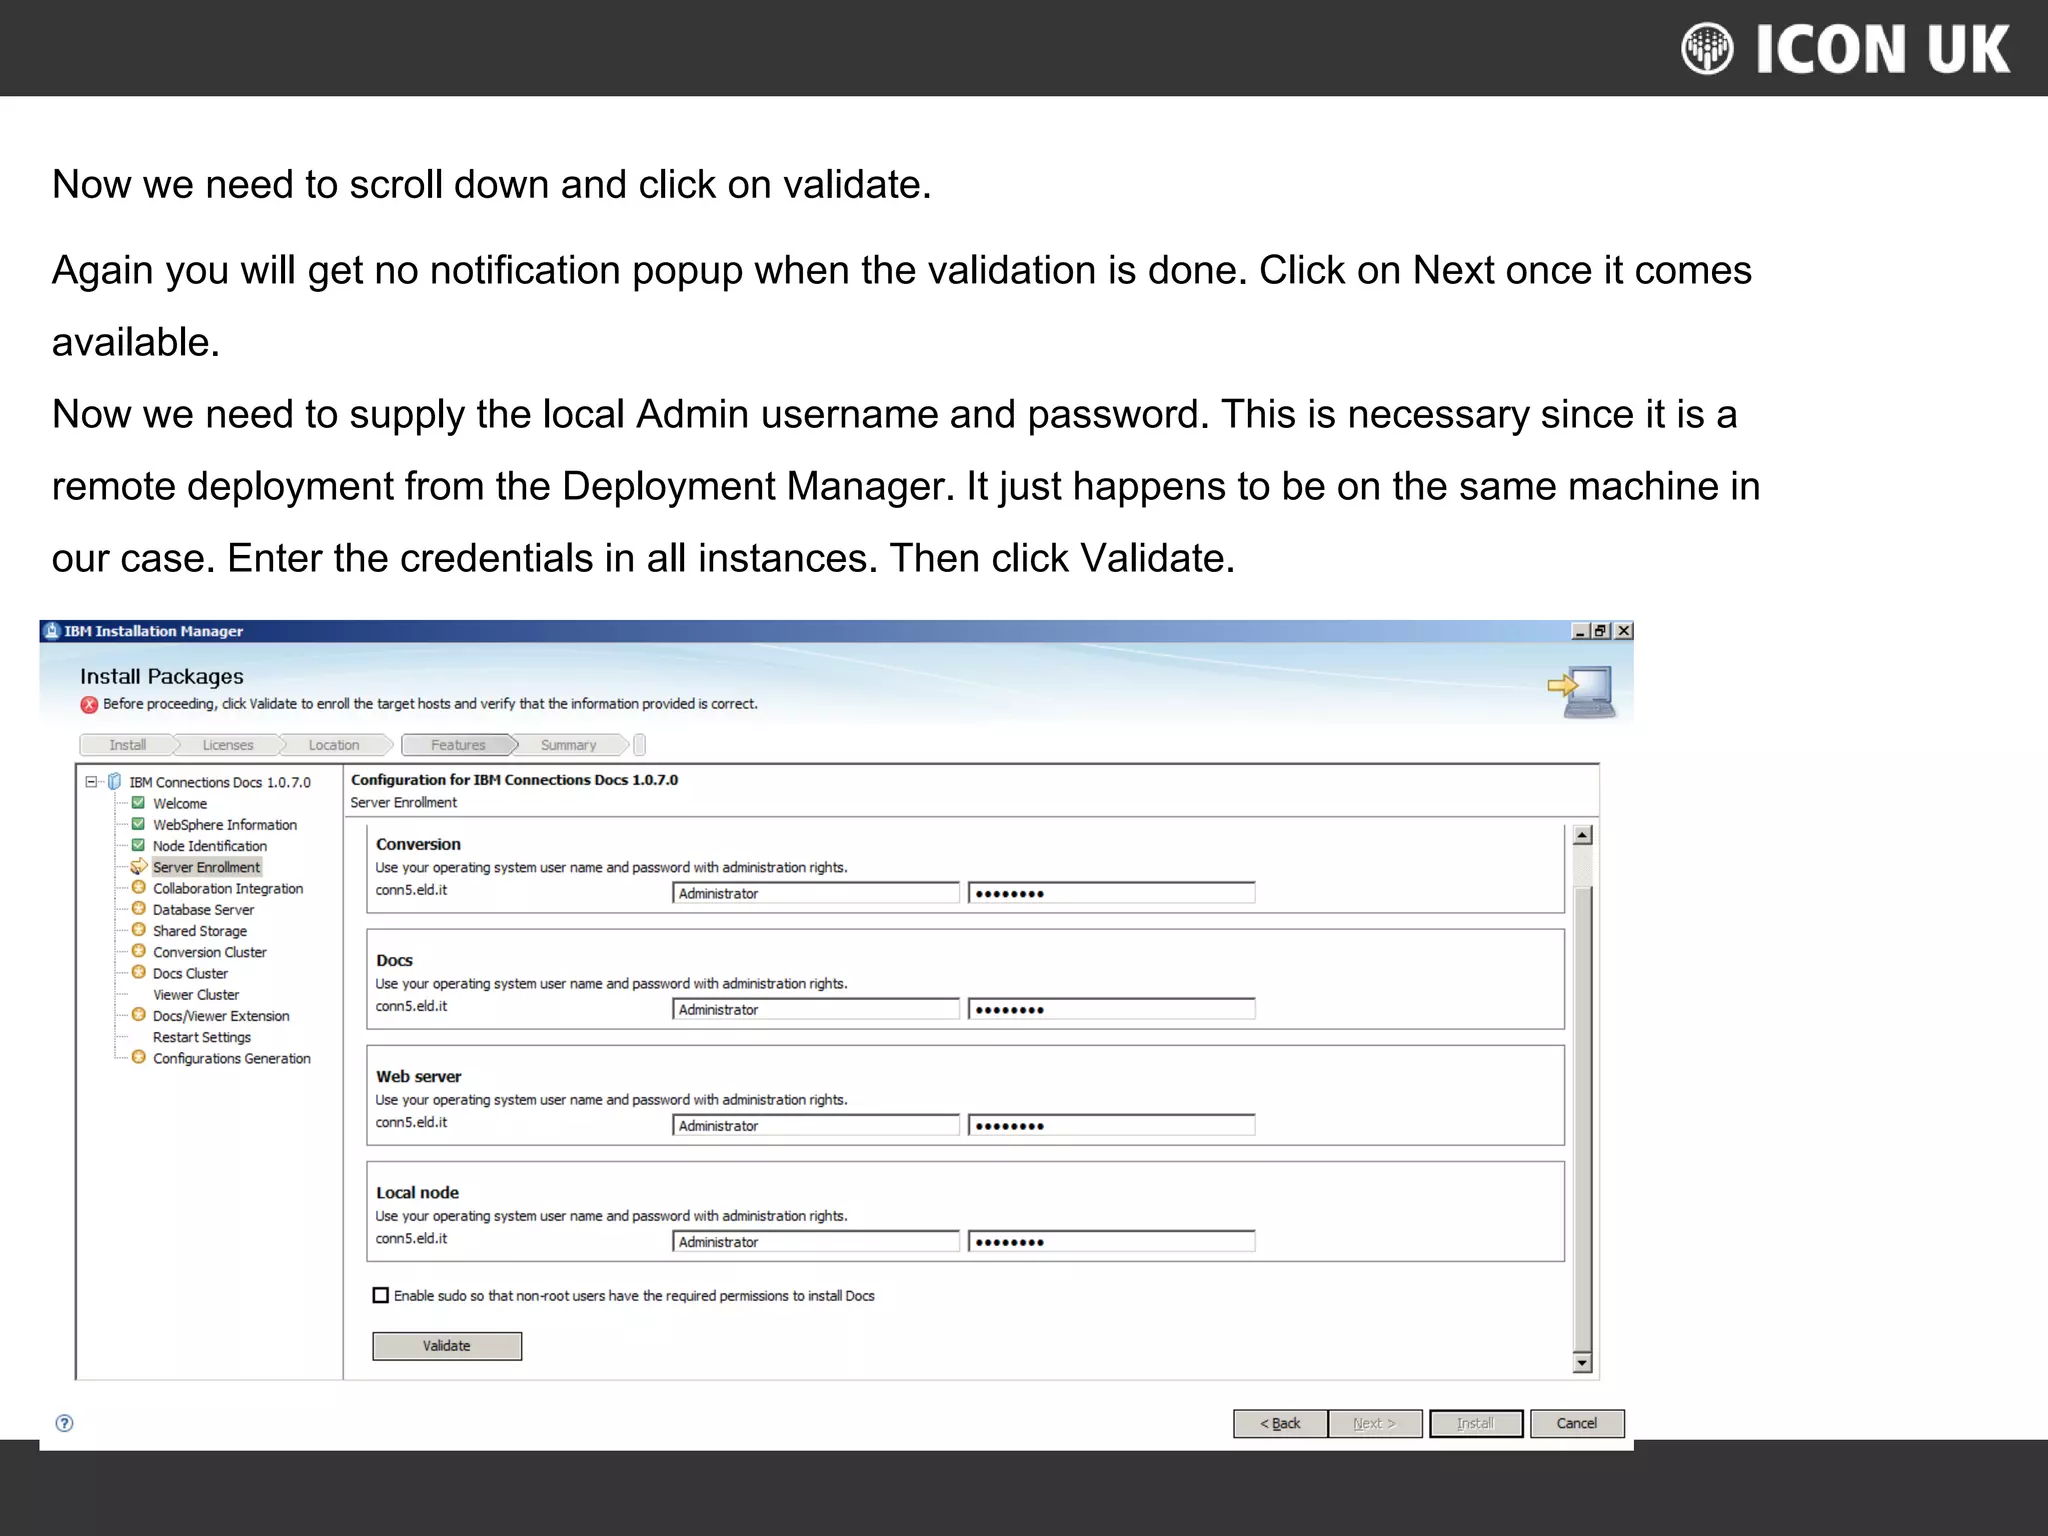The width and height of the screenshot is (2048, 1536).
Task: Click the scrollbar down arrow
Action: tap(1582, 1363)
